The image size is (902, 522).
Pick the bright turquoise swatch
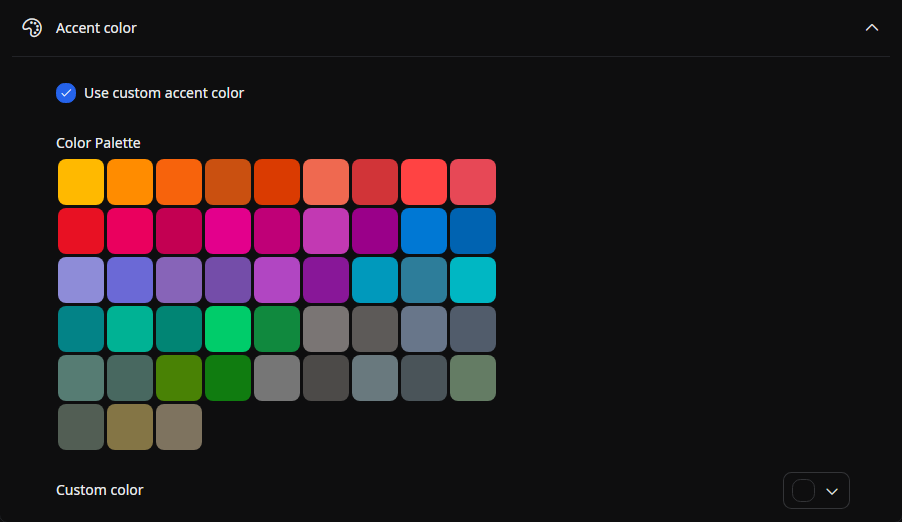tap(473, 280)
